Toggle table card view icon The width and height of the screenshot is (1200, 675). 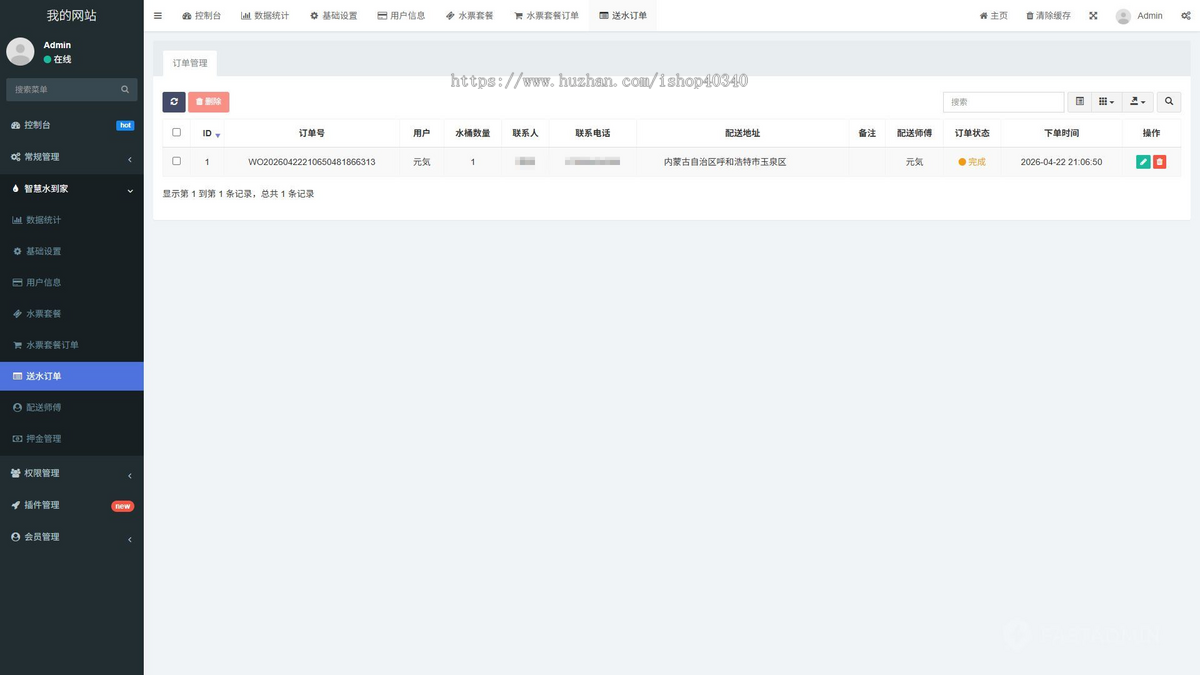[x=1080, y=102]
